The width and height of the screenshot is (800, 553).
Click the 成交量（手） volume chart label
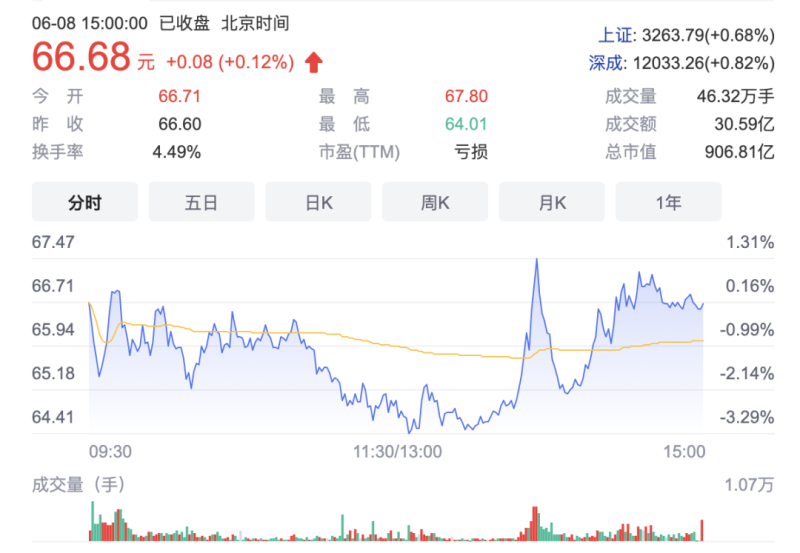pyautogui.click(x=78, y=485)
